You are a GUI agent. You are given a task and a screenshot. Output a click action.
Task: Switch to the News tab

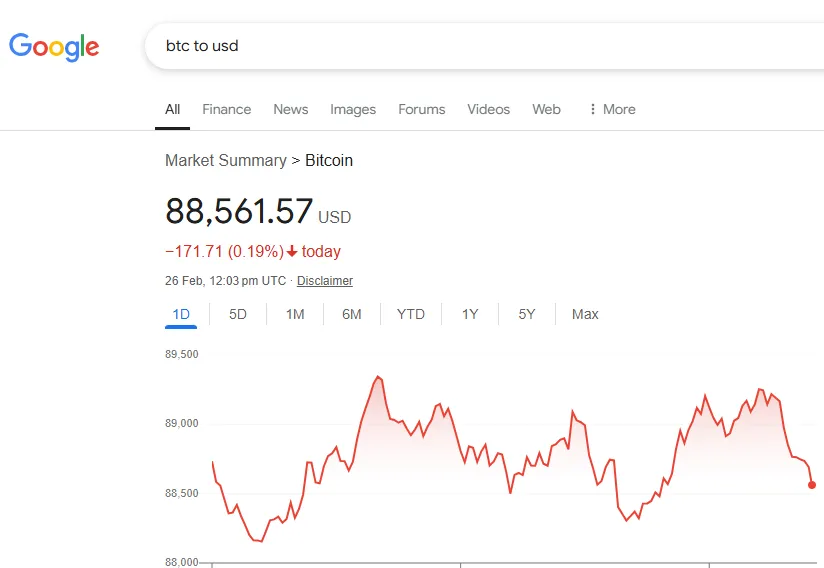(291, 109)
